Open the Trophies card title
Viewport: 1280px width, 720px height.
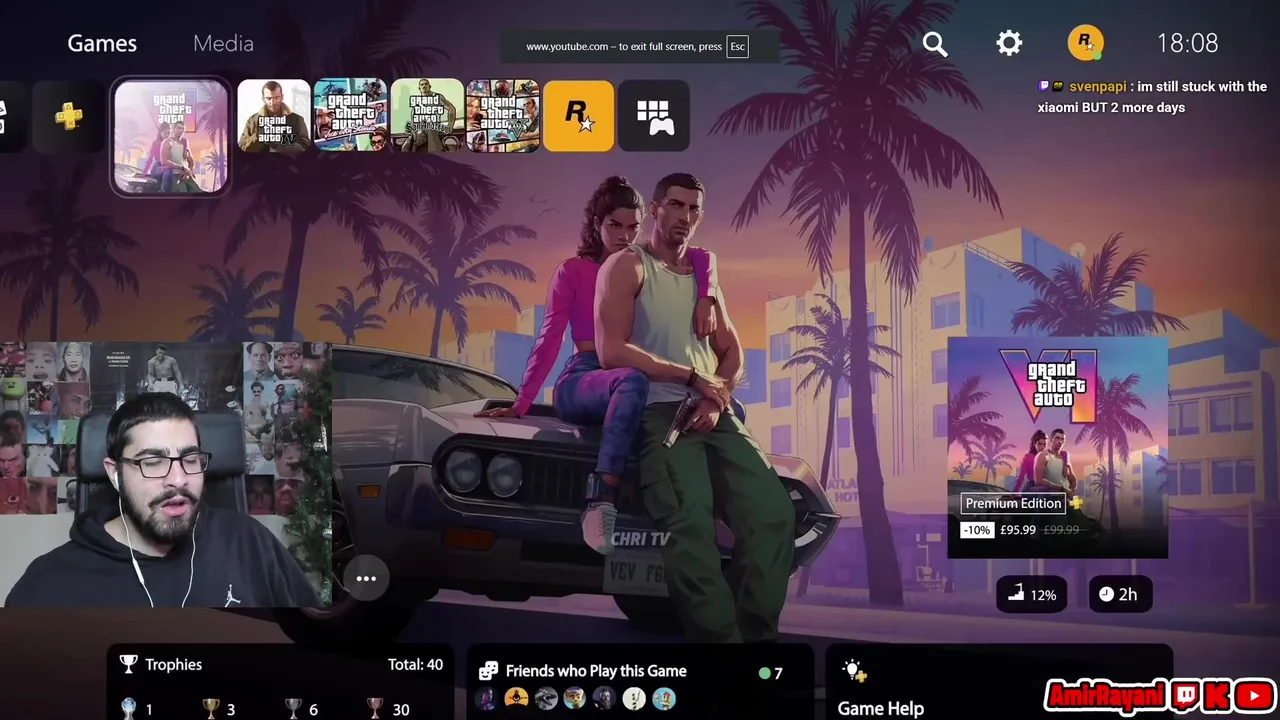point(173,664)
